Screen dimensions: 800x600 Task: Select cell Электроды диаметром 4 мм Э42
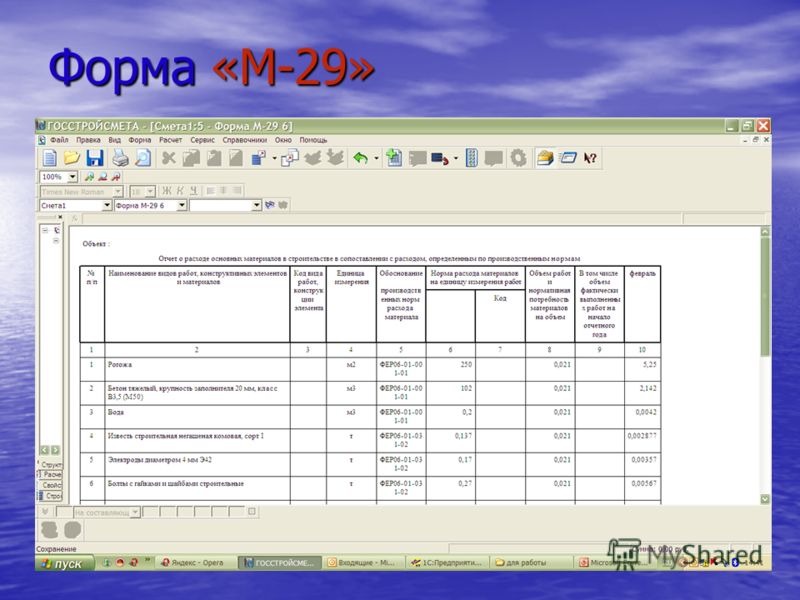(x=197, y=464)
